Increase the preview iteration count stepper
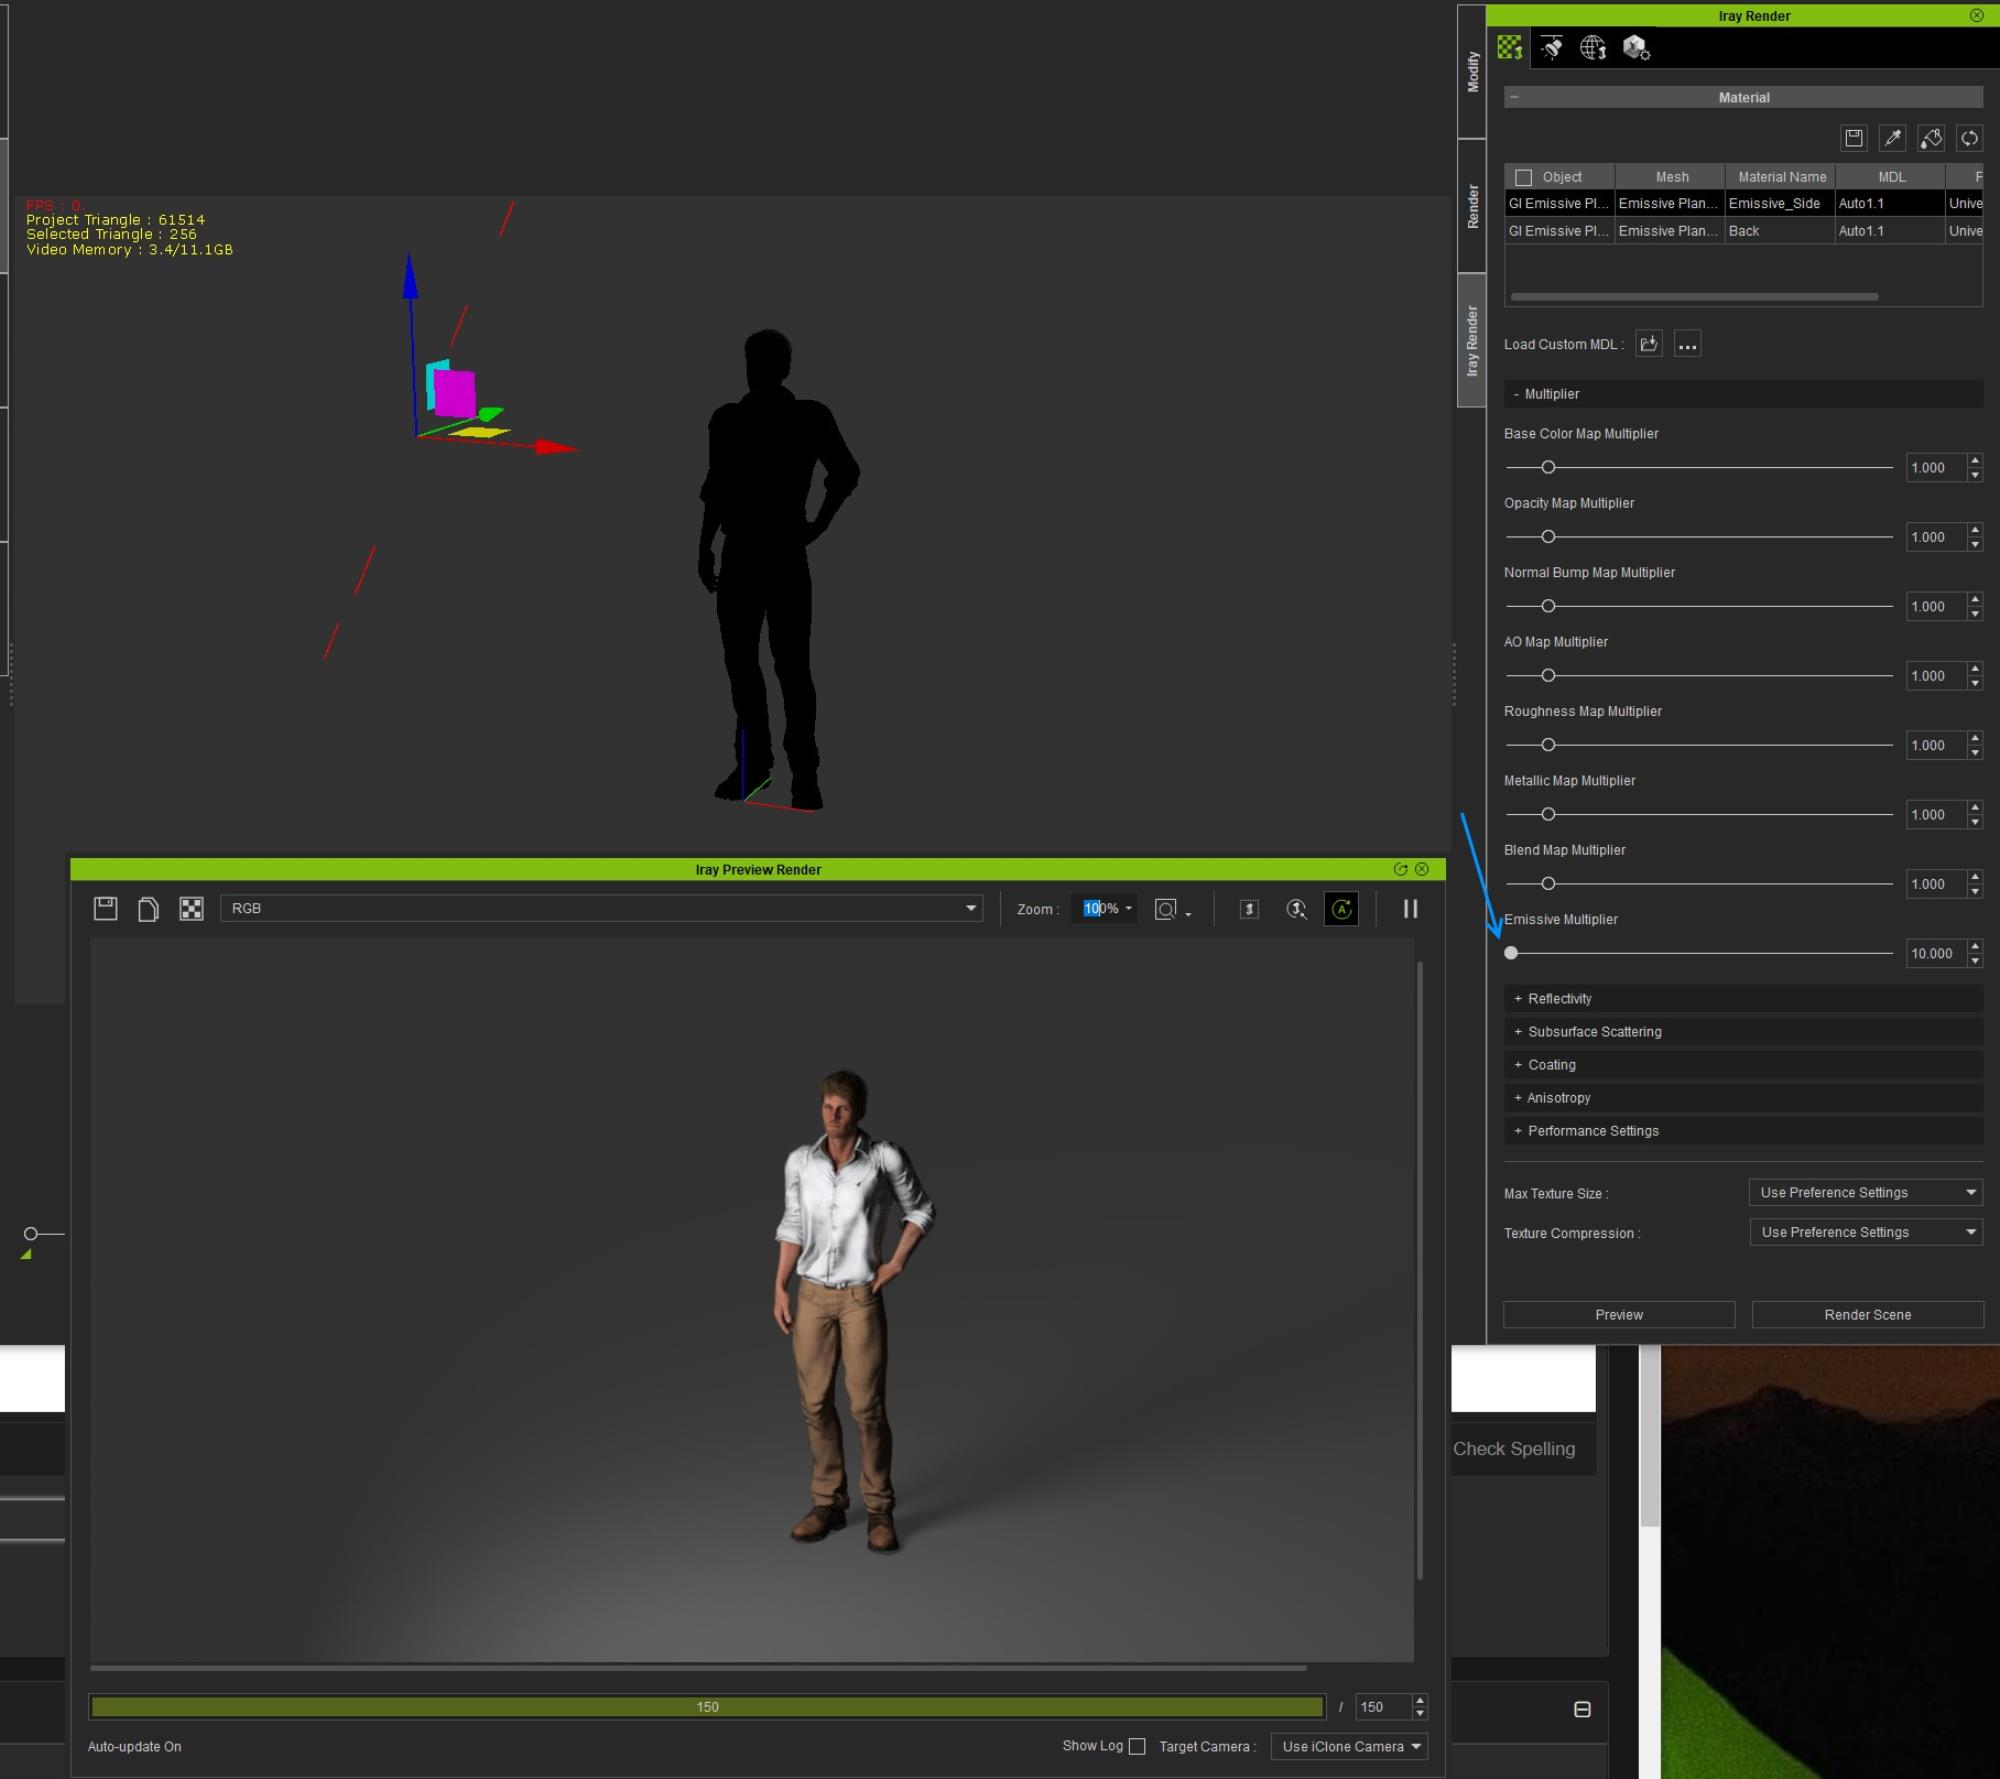Viewport: 2000px width, 1779px height. (1420, 1700)
